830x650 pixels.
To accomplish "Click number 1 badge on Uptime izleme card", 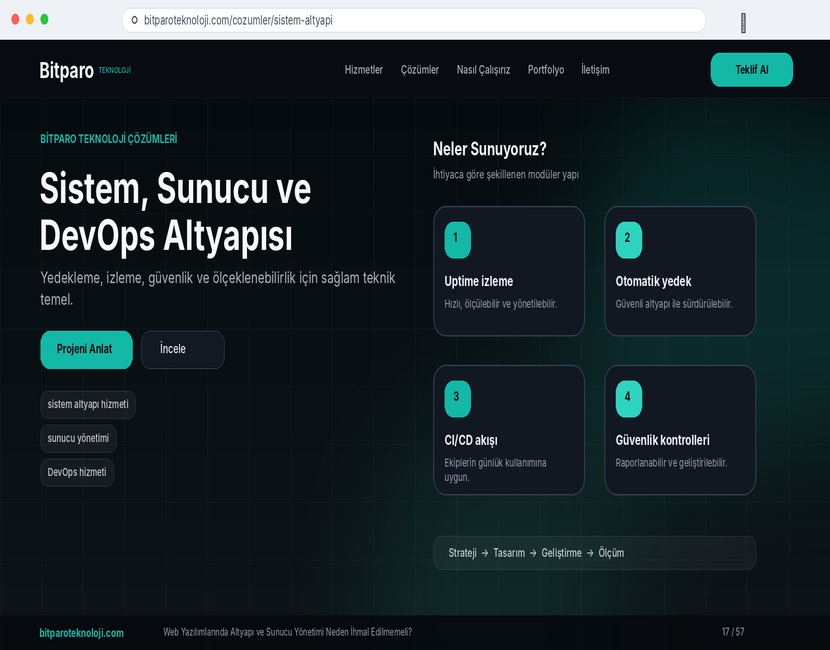I will 457,240.
